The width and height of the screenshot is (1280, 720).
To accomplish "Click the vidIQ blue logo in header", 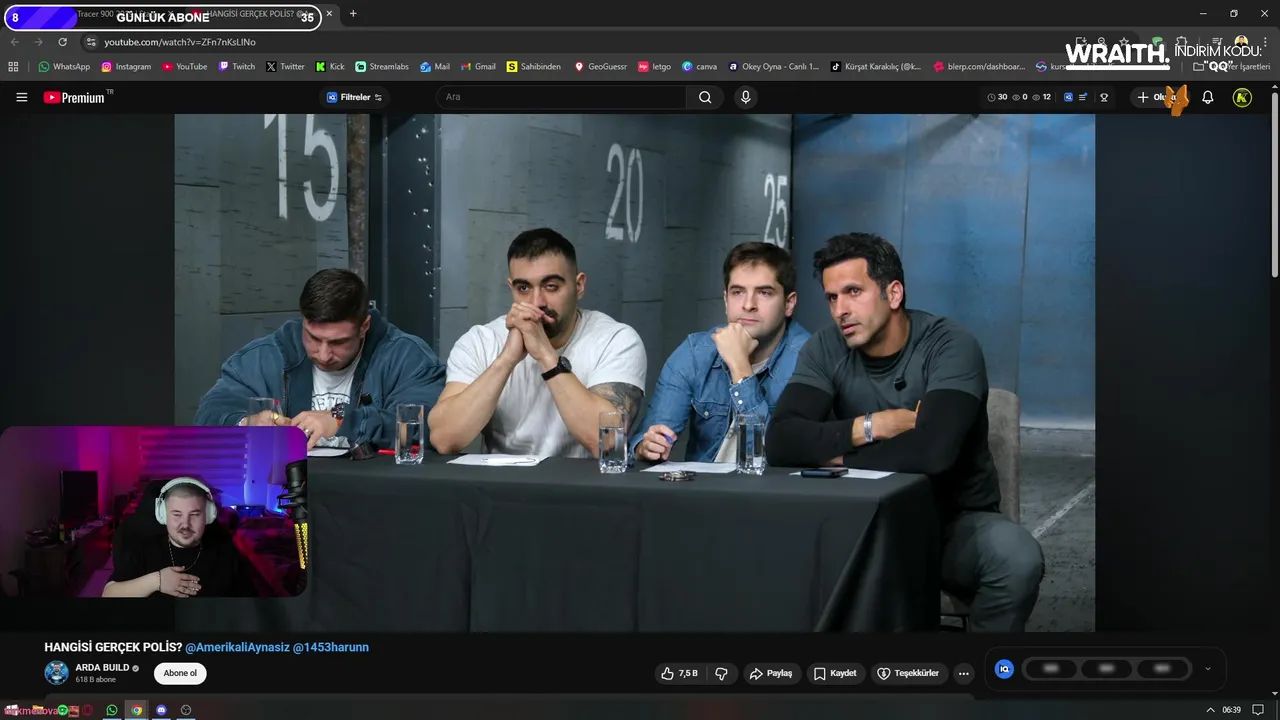I will (x=1068, y=97).
